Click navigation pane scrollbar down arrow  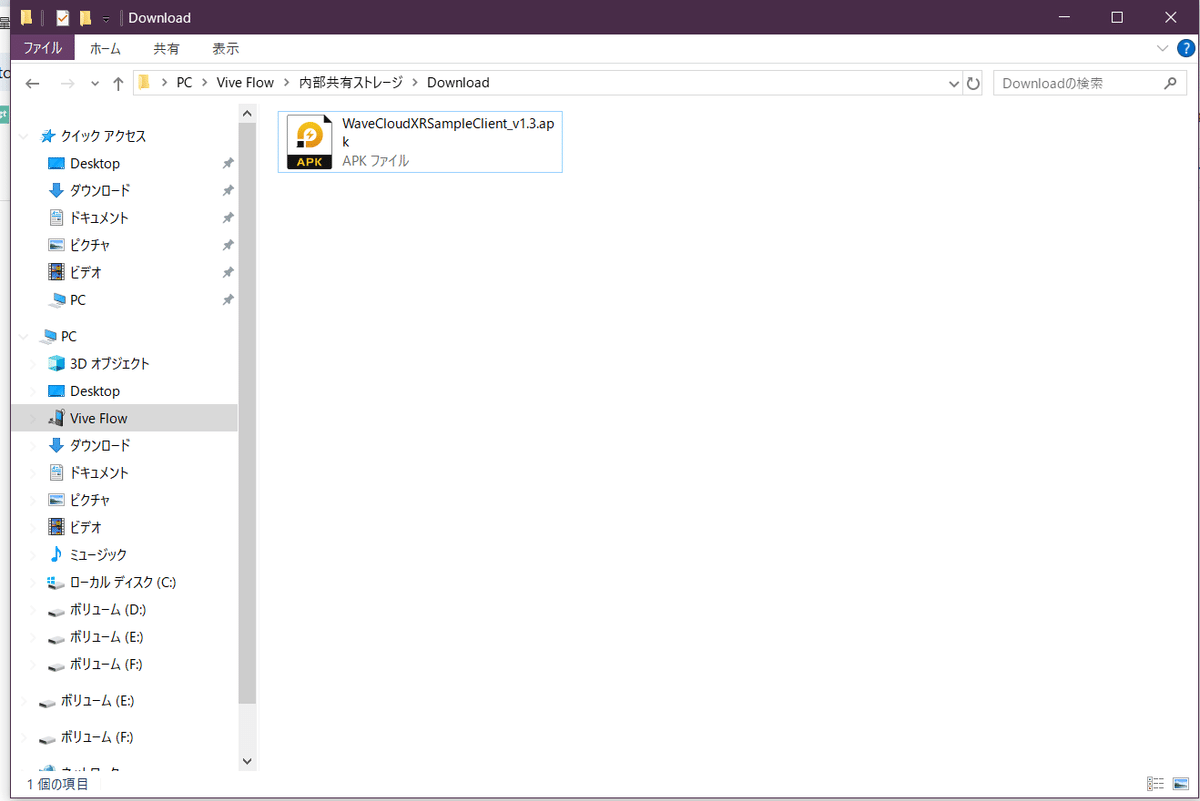point(248,762)
